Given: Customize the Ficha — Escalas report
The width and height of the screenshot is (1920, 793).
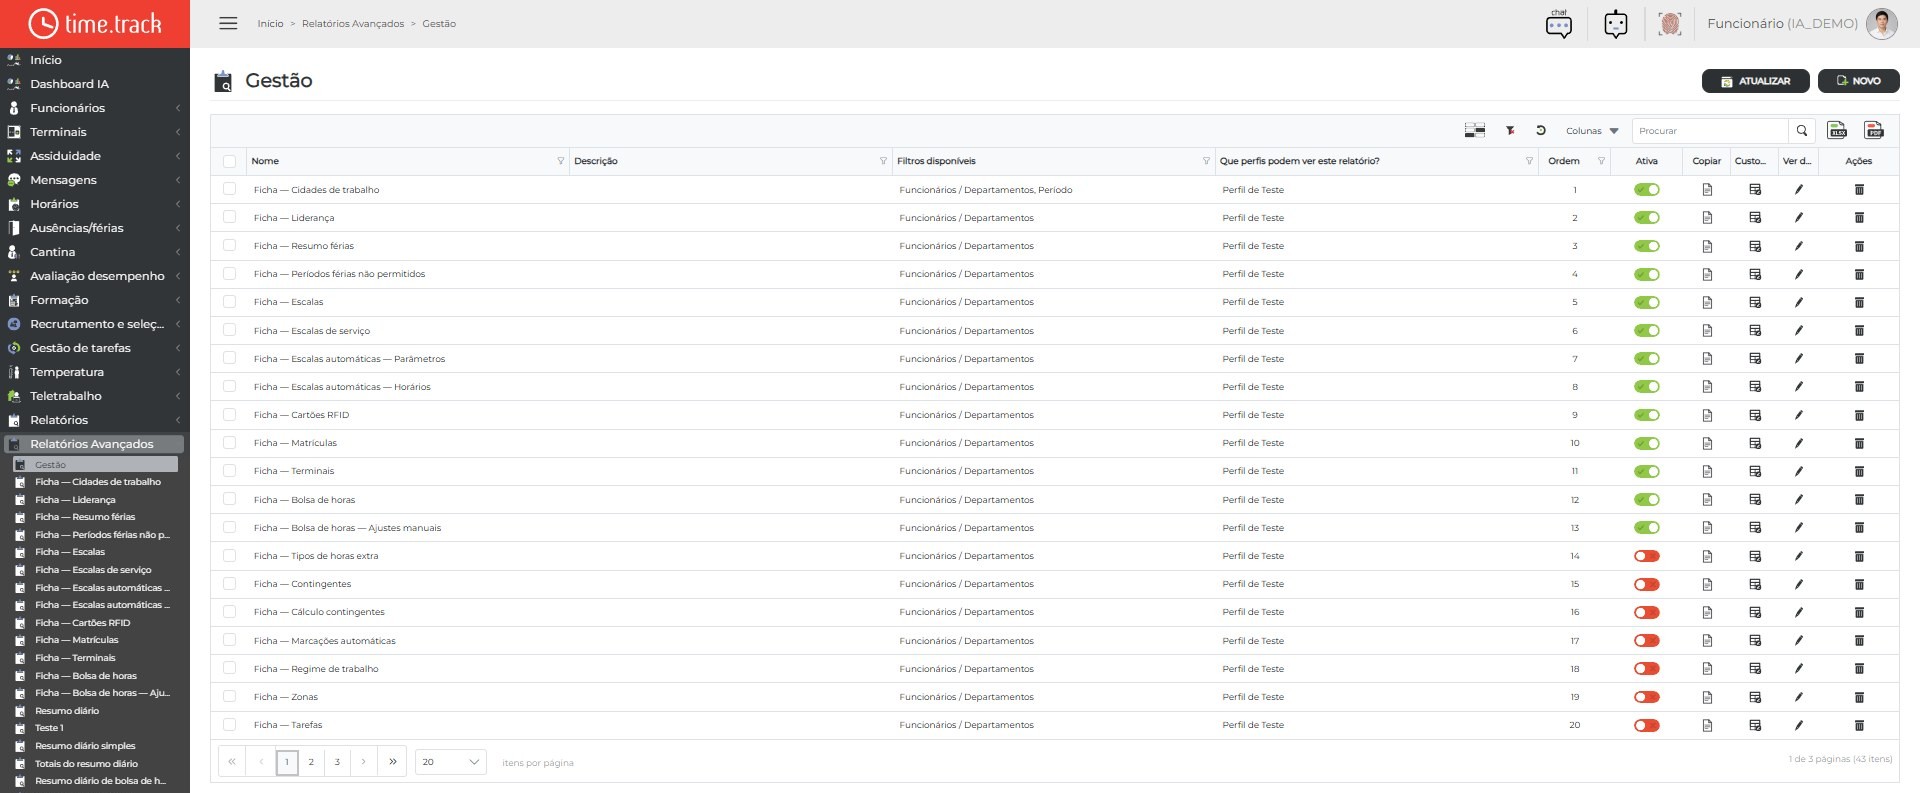Looking at the screenshot, I should pos(1755,302).
